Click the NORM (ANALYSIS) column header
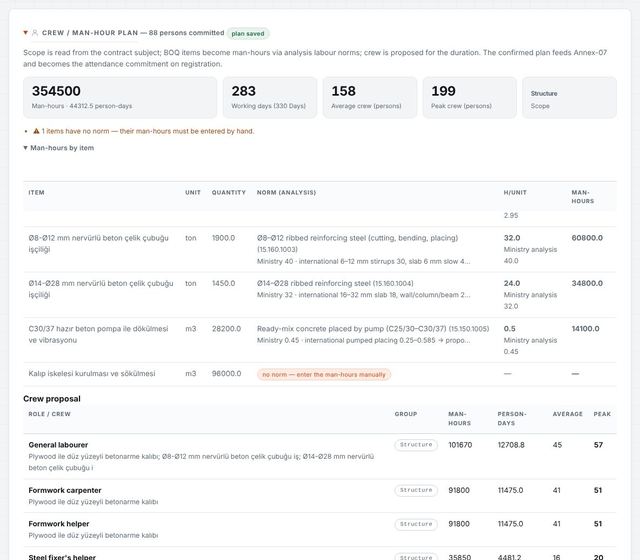The height and width of the screenshot is (560, 640). point(286,192)
